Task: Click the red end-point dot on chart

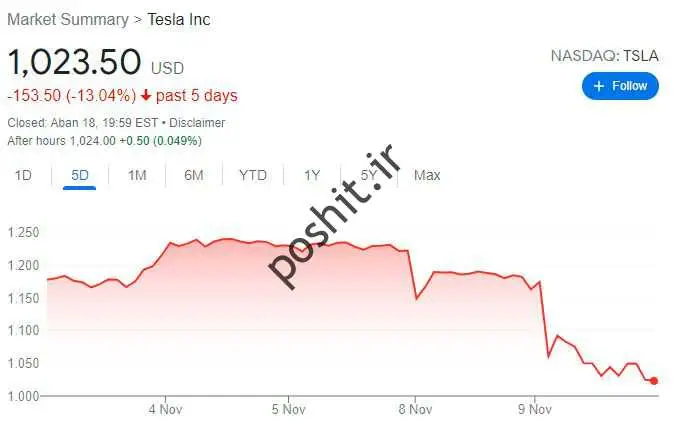Action: 654,381
